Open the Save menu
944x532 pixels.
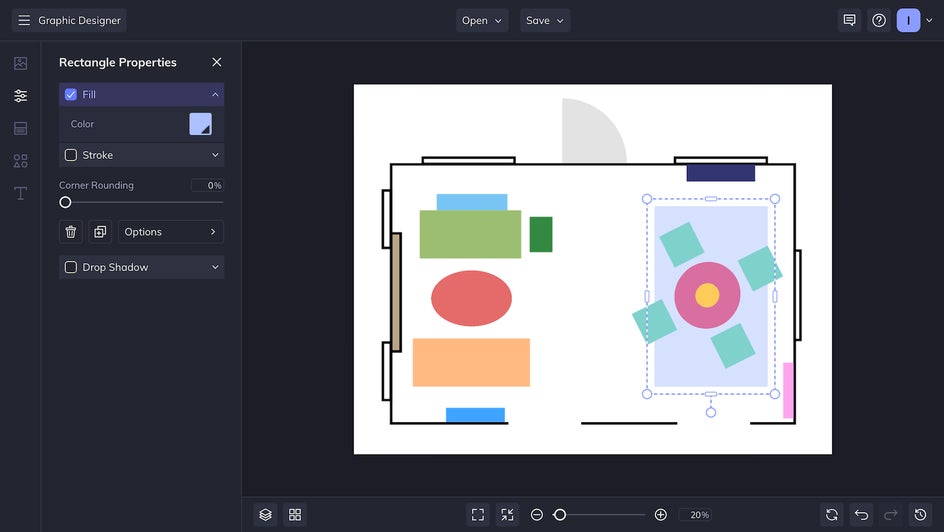[x=545, y=20]
